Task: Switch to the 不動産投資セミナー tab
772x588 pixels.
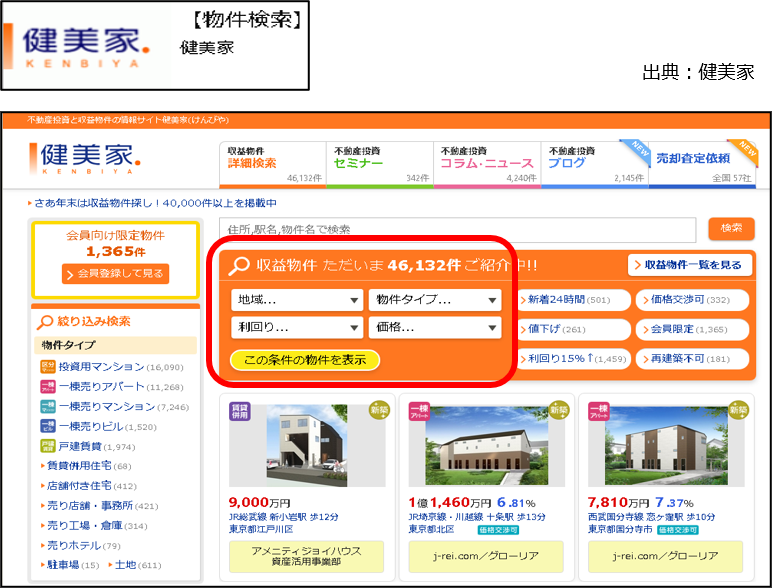Action: [380, 163]
